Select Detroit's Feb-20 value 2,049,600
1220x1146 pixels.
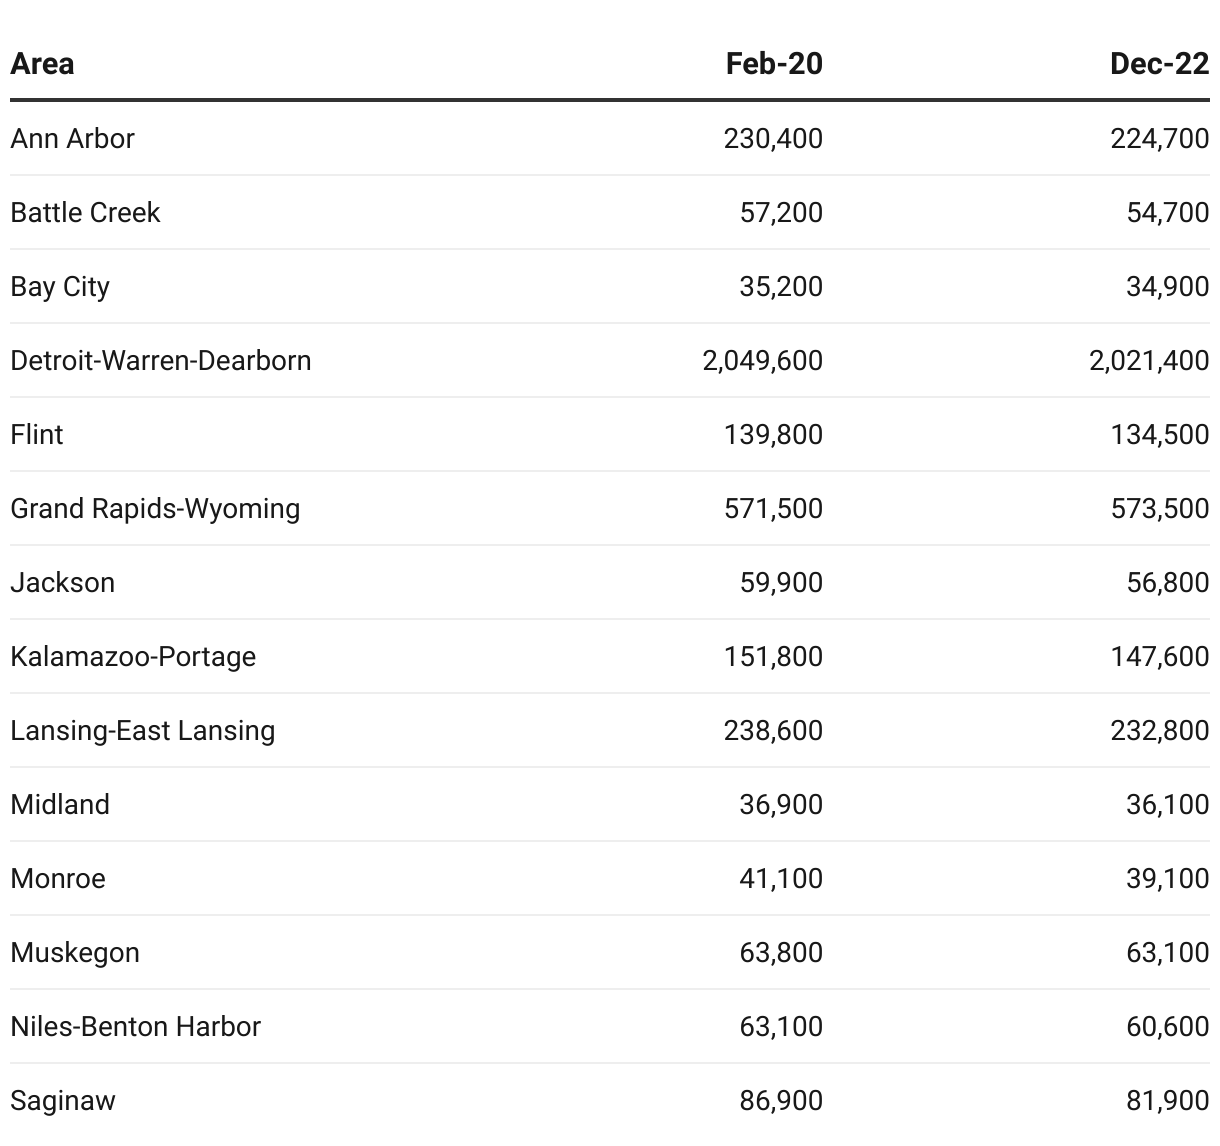click(762, 360)
